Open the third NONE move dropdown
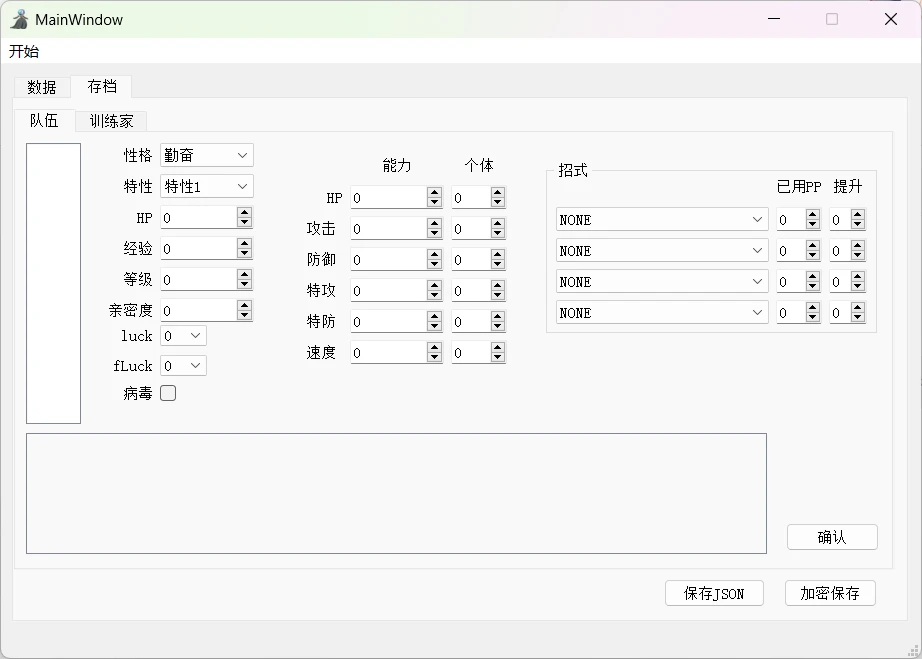Image resolution: width=922 pixels, height=659 pixels. pos(662,282)
